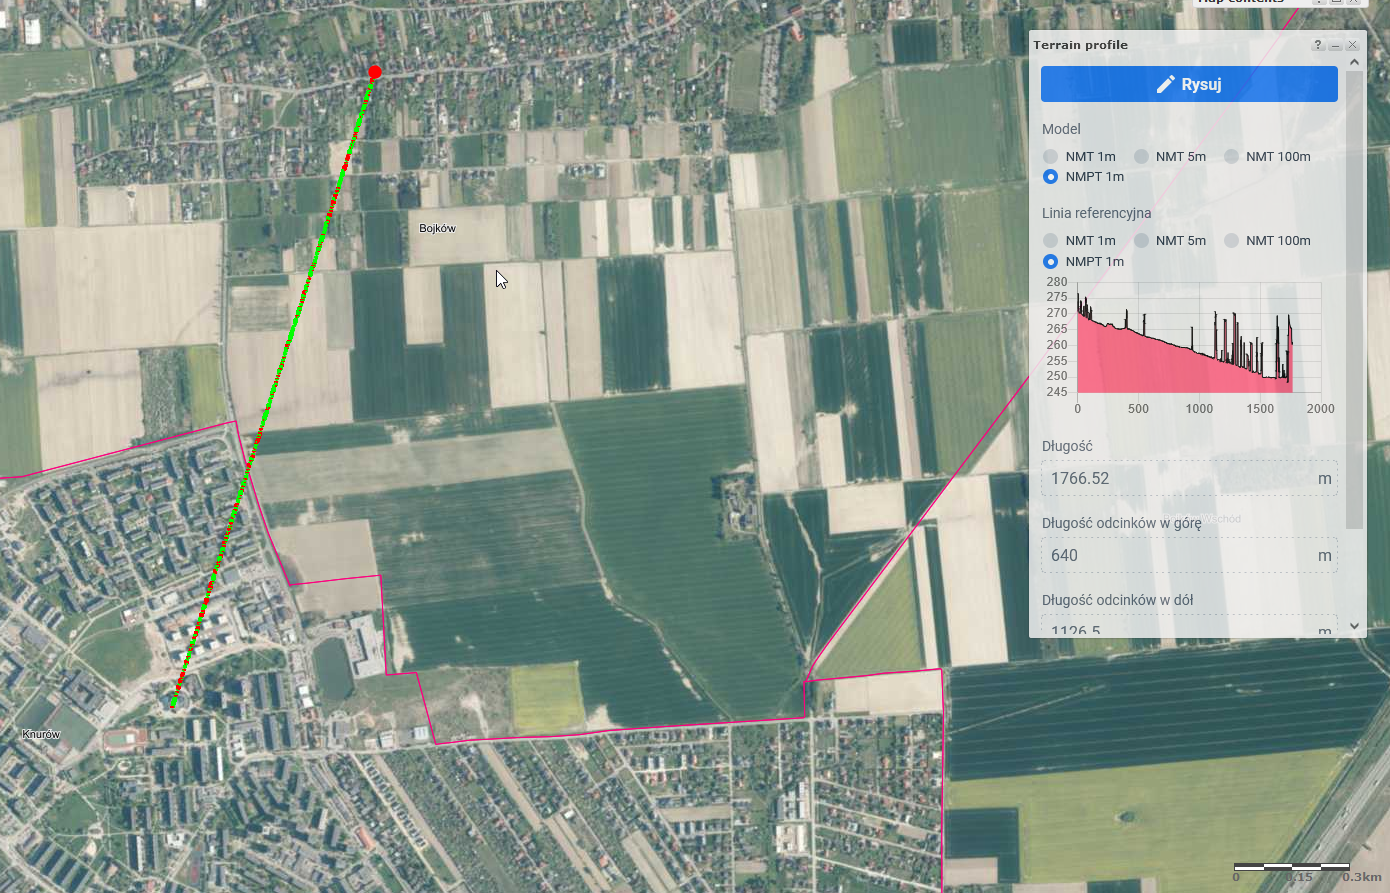The width and height of the screenshot is (1390, 893).
Task: Click the Długość odcinków w górę label
Action: [x=1121, y=523]
